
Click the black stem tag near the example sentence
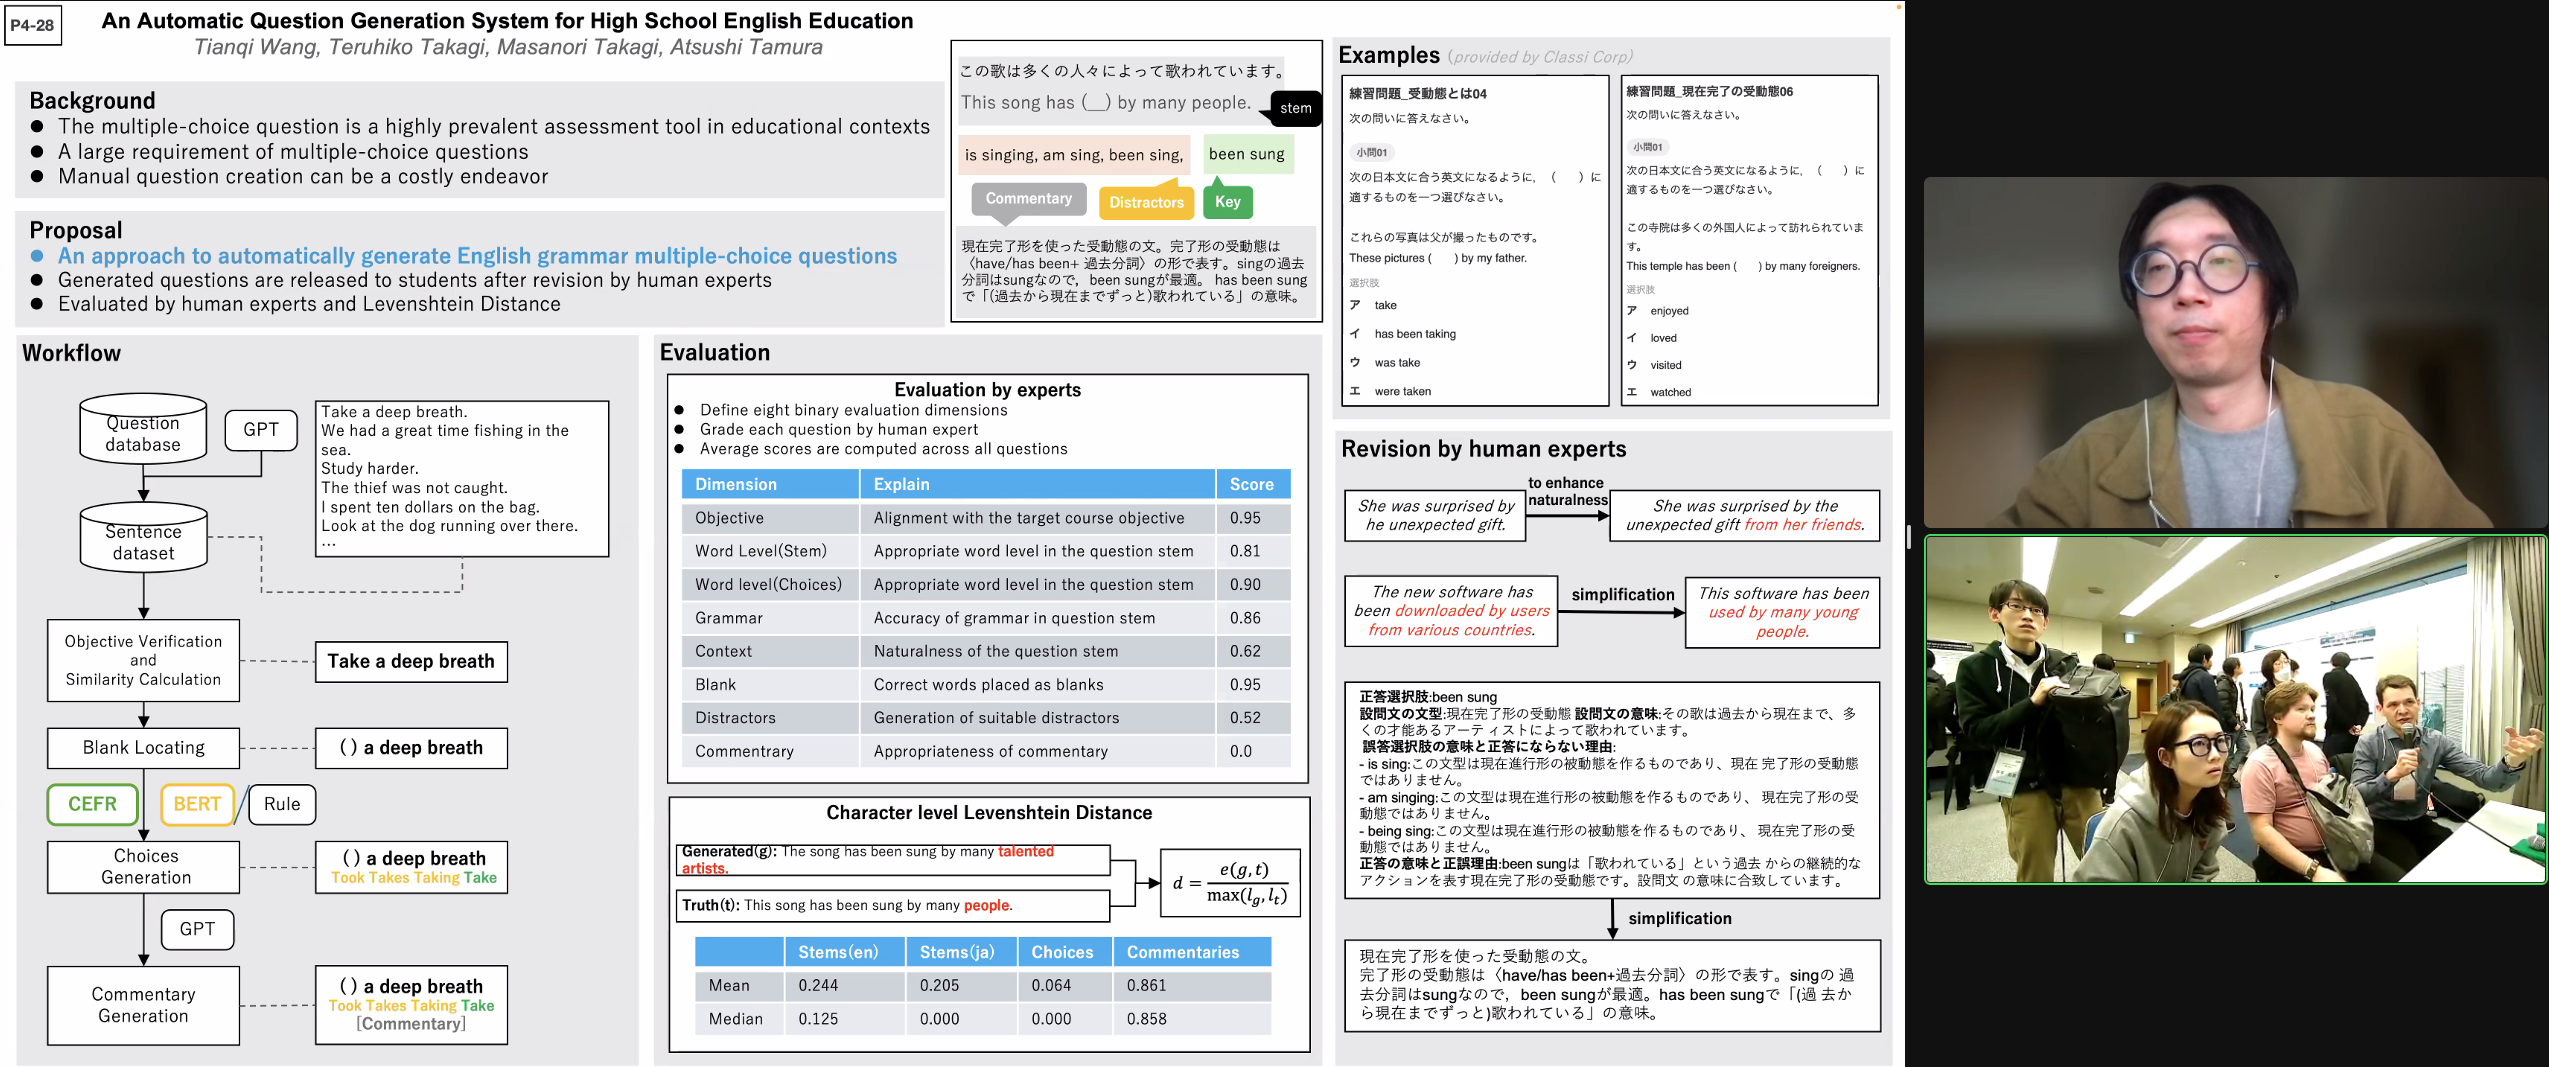coord(1295,108)
